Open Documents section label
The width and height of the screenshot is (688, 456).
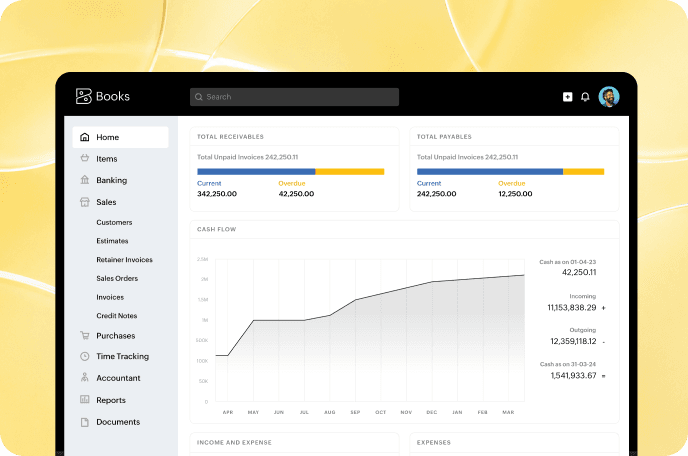coord(118,422)
